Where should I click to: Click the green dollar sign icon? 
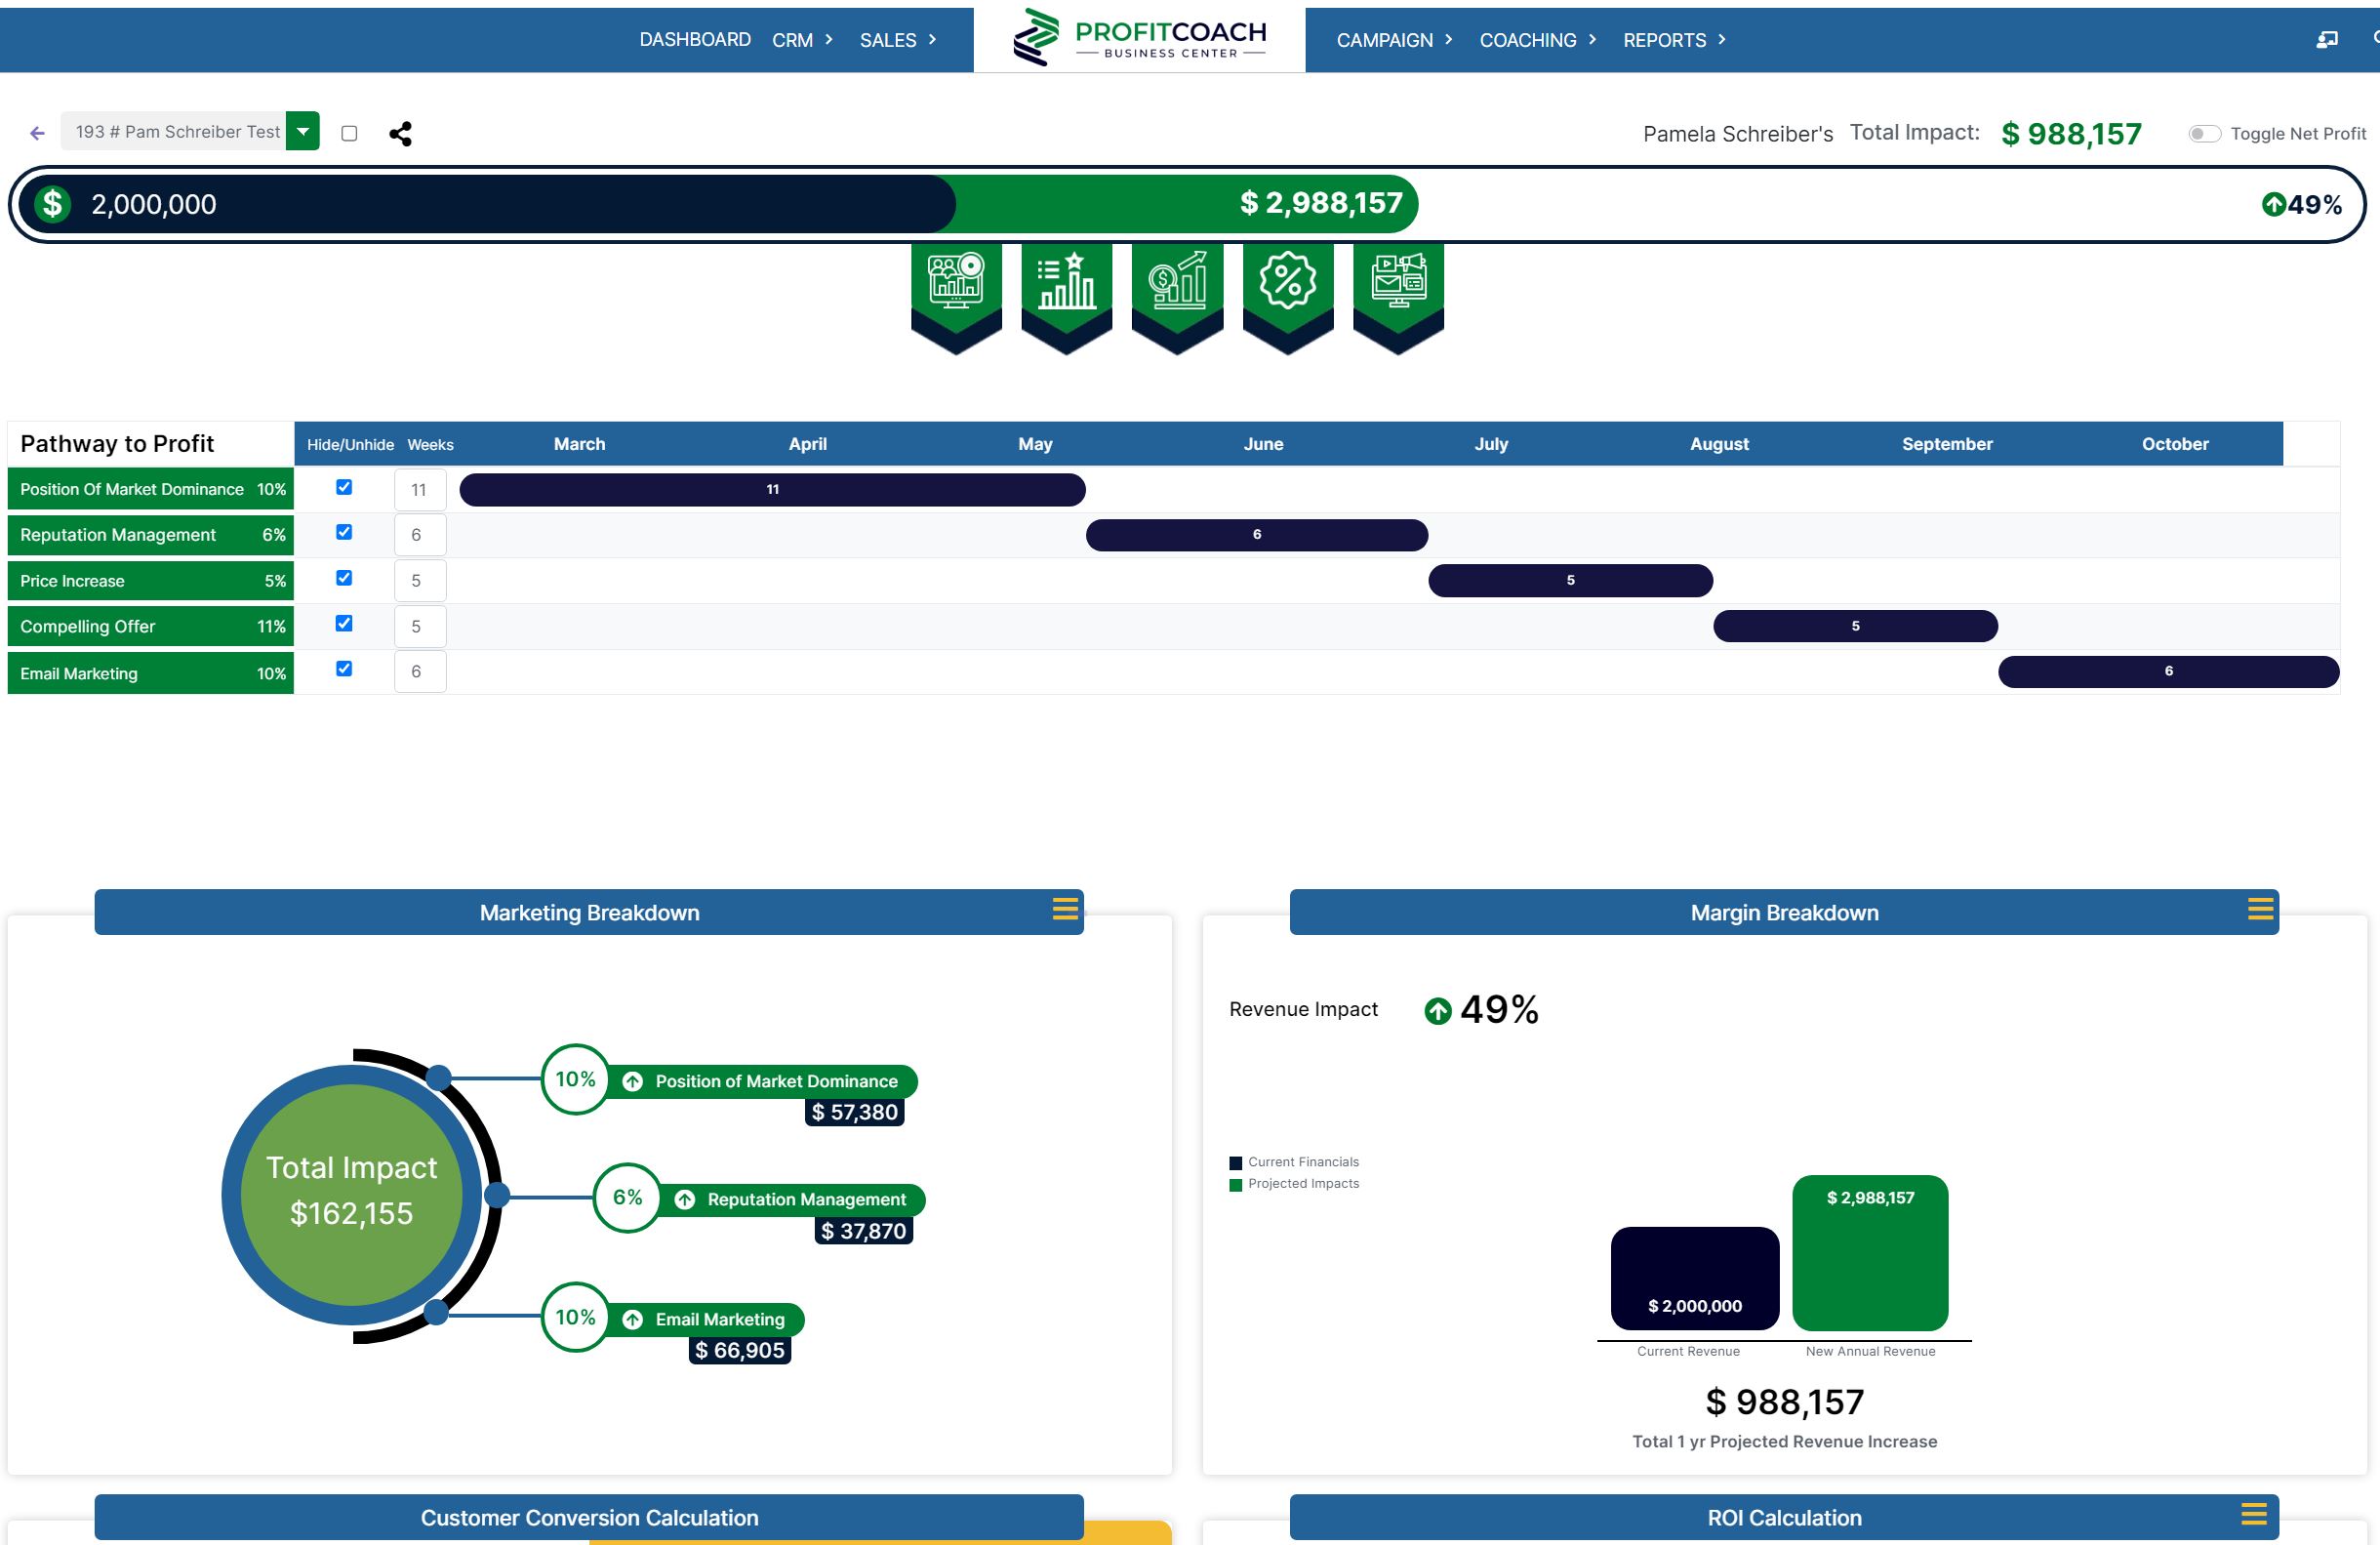[52, 204]
